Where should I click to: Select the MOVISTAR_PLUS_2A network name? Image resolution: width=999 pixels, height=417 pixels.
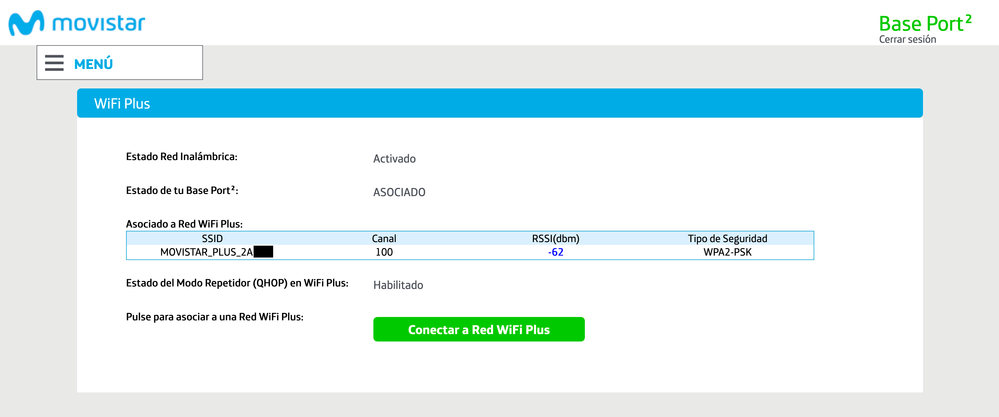pos(206,252)
